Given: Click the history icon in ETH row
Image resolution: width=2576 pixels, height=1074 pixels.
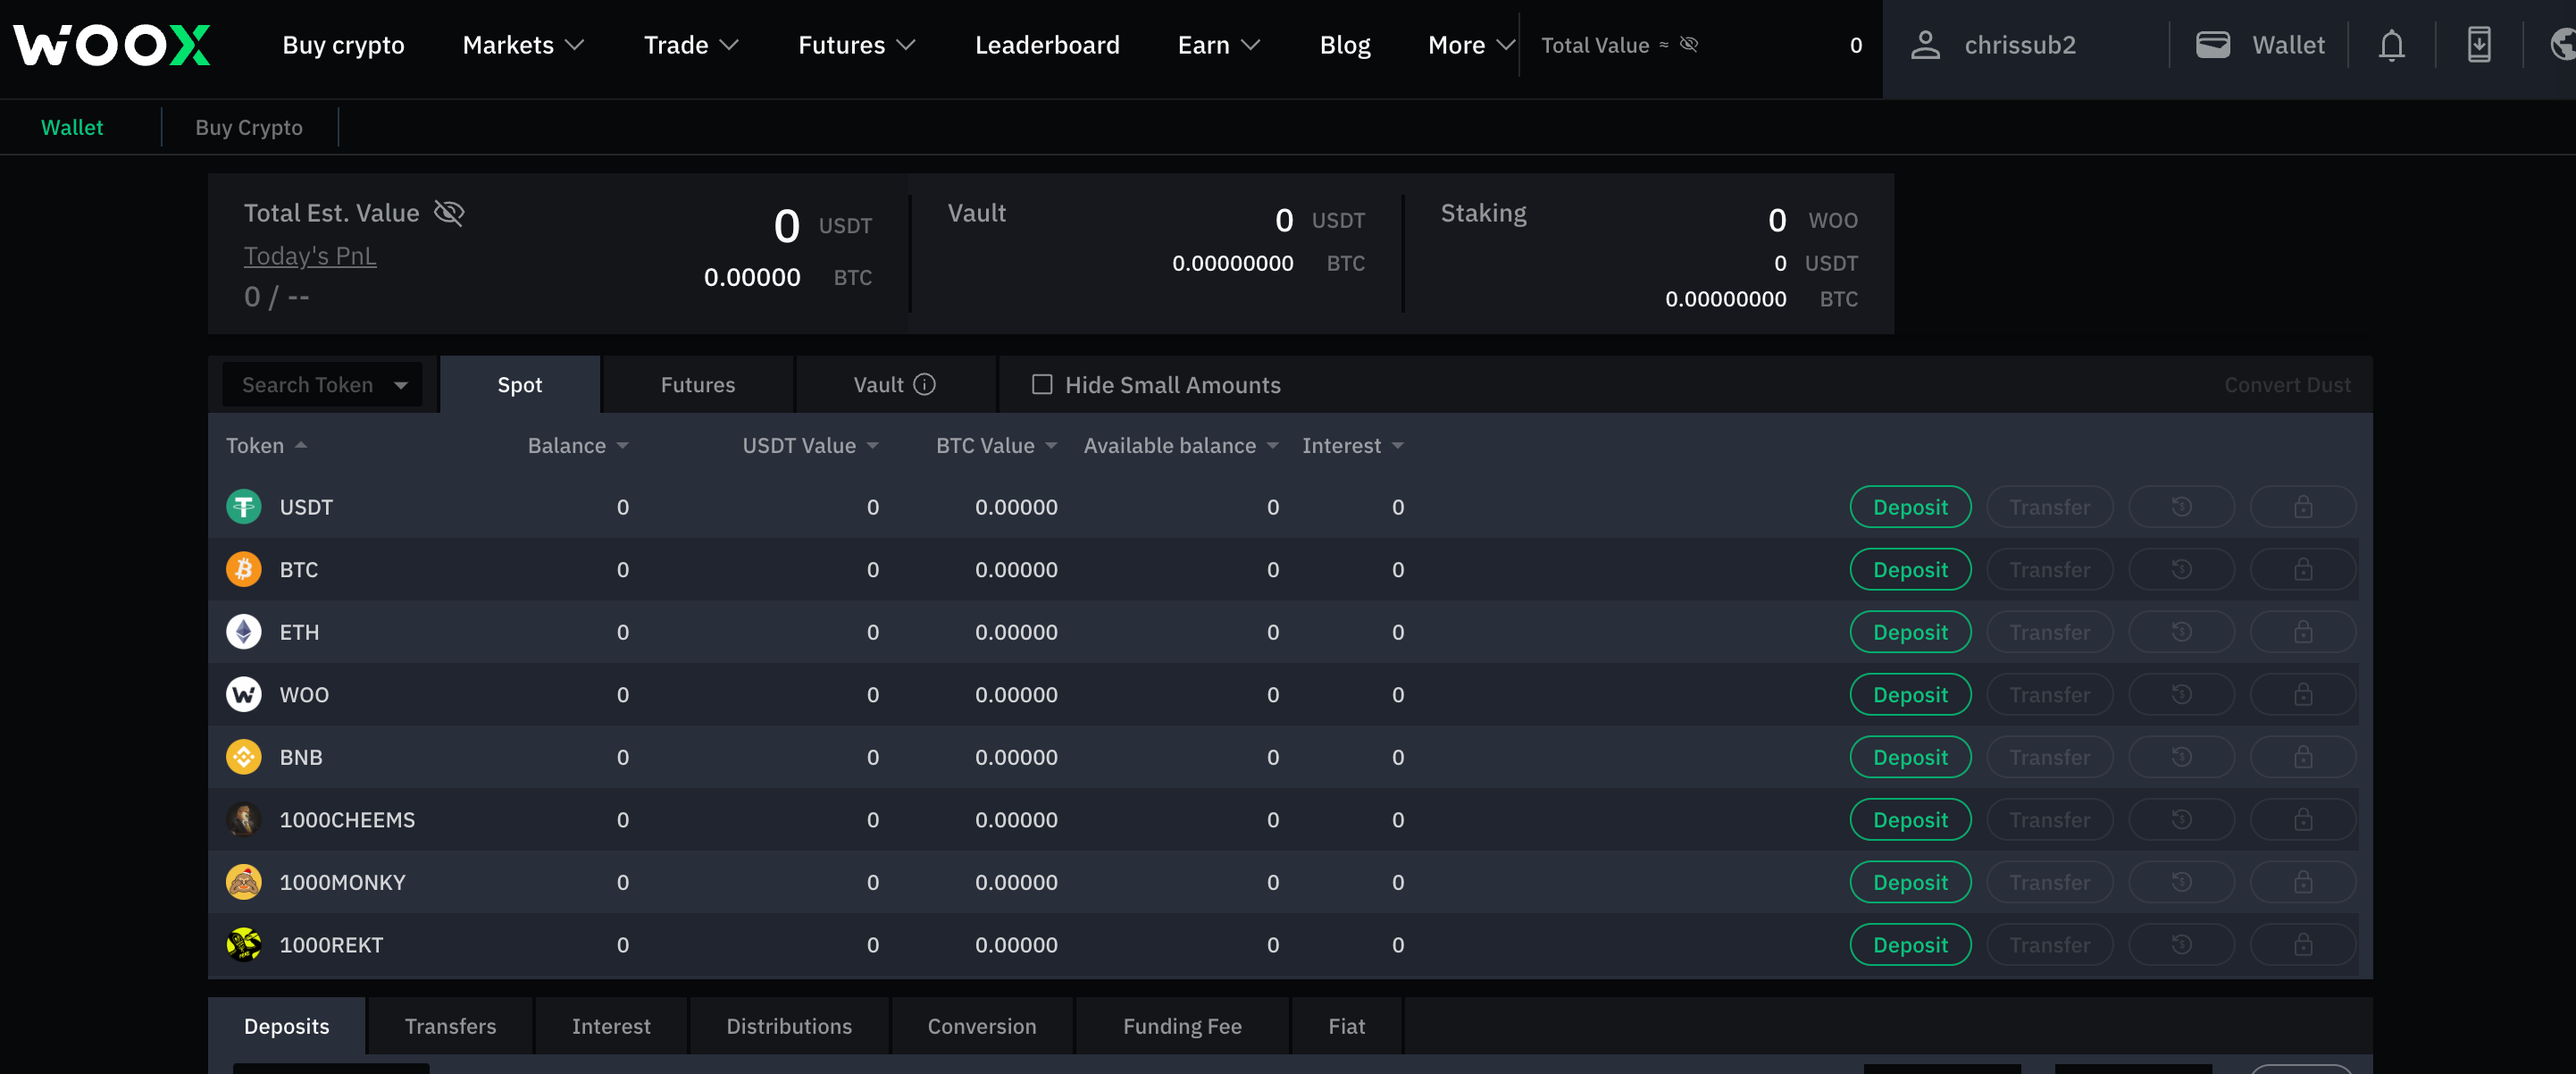Looking at the screenshot, I should (2181, 632).
